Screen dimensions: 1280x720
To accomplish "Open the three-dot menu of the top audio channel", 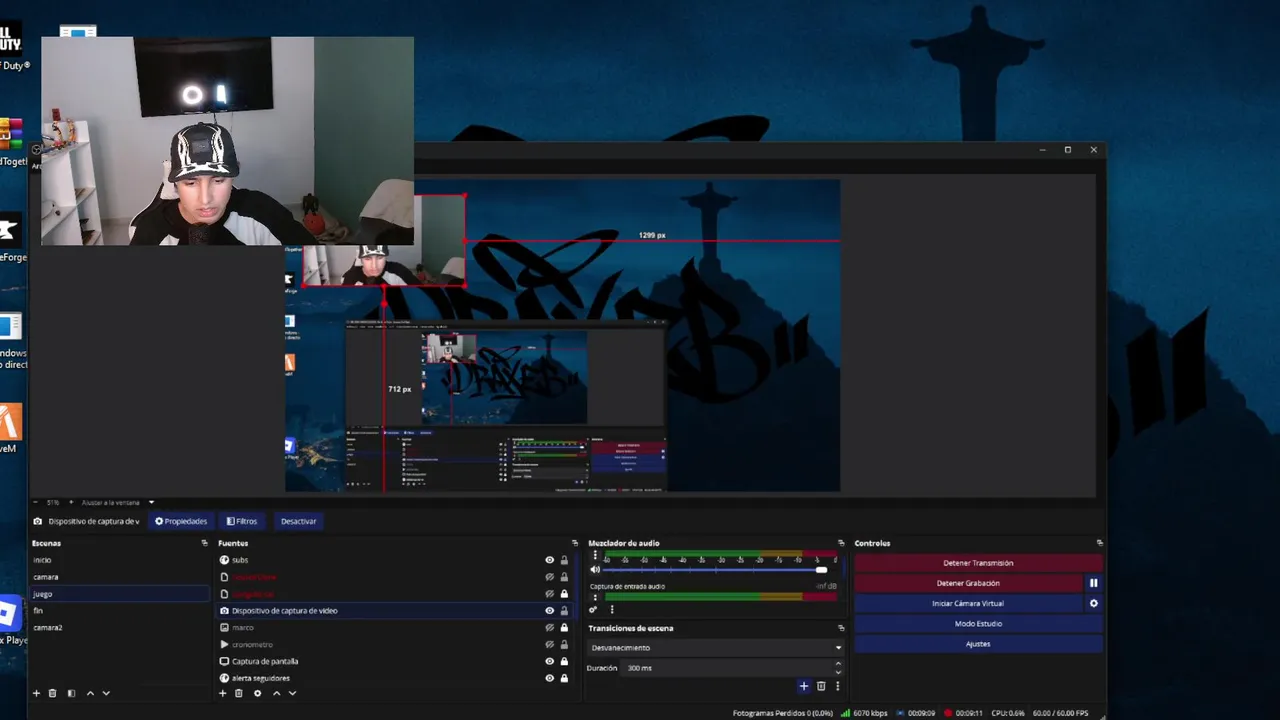I will coord(595,555).
